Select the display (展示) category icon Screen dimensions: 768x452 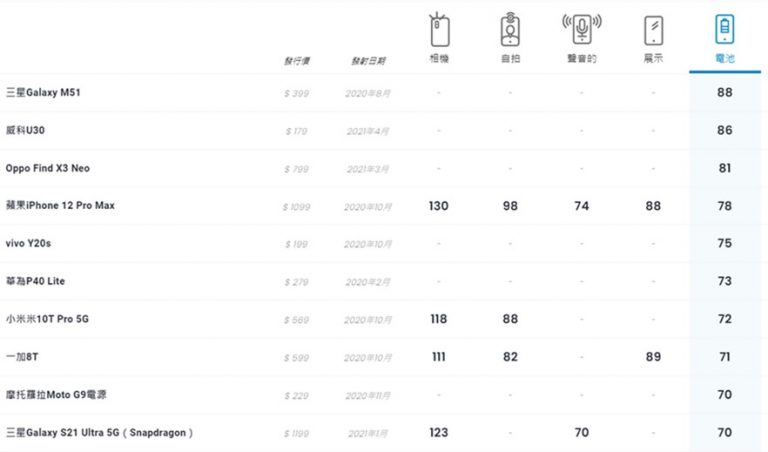click(x=653, y=30)
